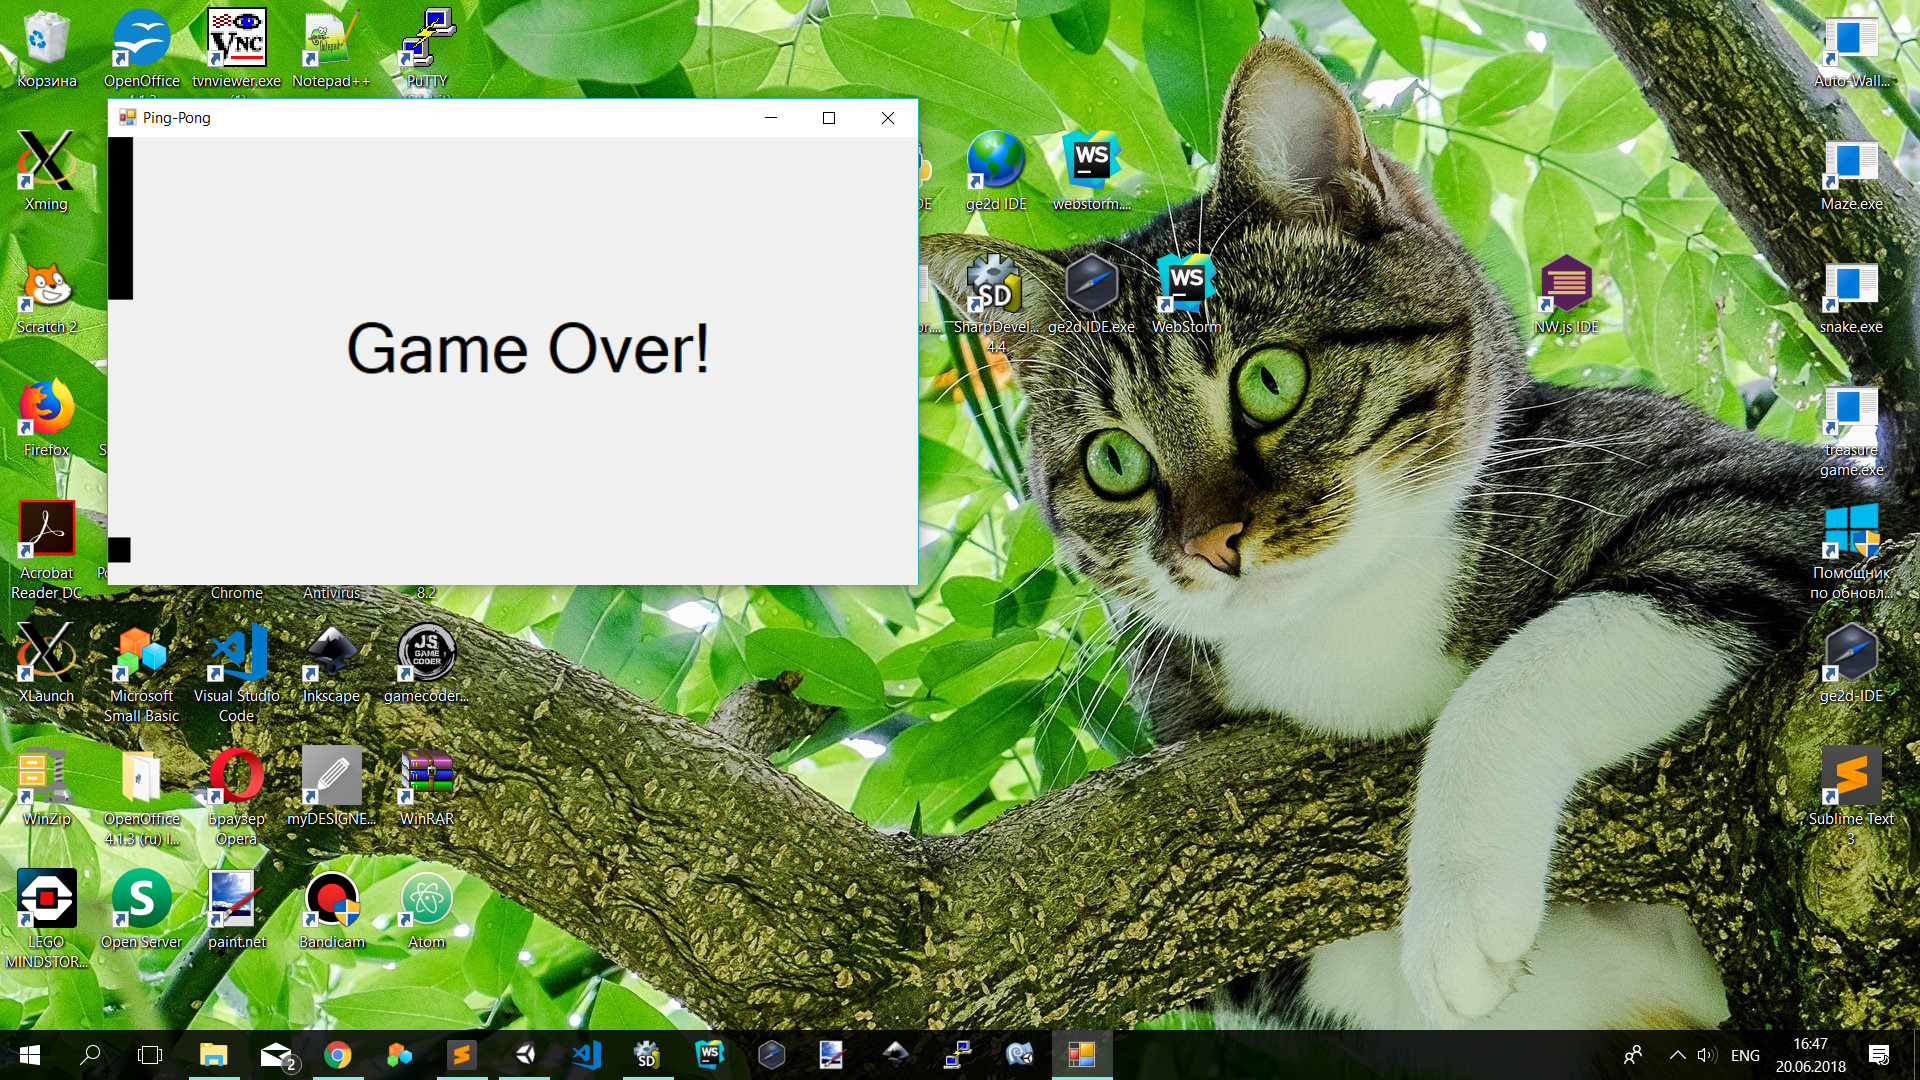Open the Windows Start menu
1920x1080 pixels.
click(x=30, y=1055)
